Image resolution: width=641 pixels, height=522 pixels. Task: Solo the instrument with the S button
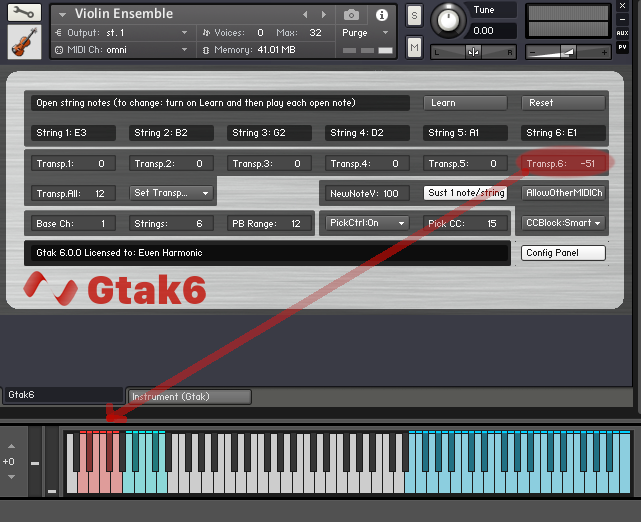coord(415,16)
